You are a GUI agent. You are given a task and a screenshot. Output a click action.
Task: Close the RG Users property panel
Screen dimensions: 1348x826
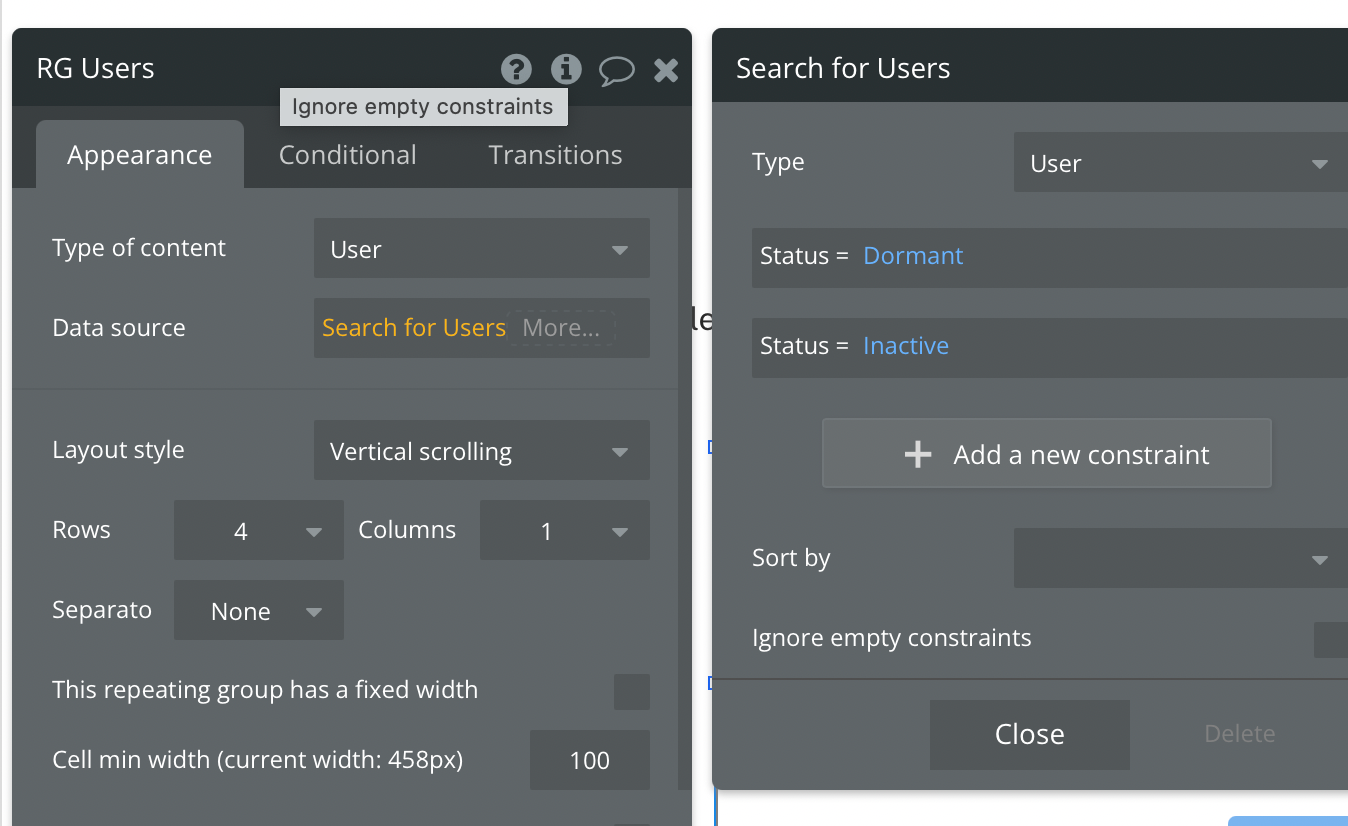click(666, 70)
